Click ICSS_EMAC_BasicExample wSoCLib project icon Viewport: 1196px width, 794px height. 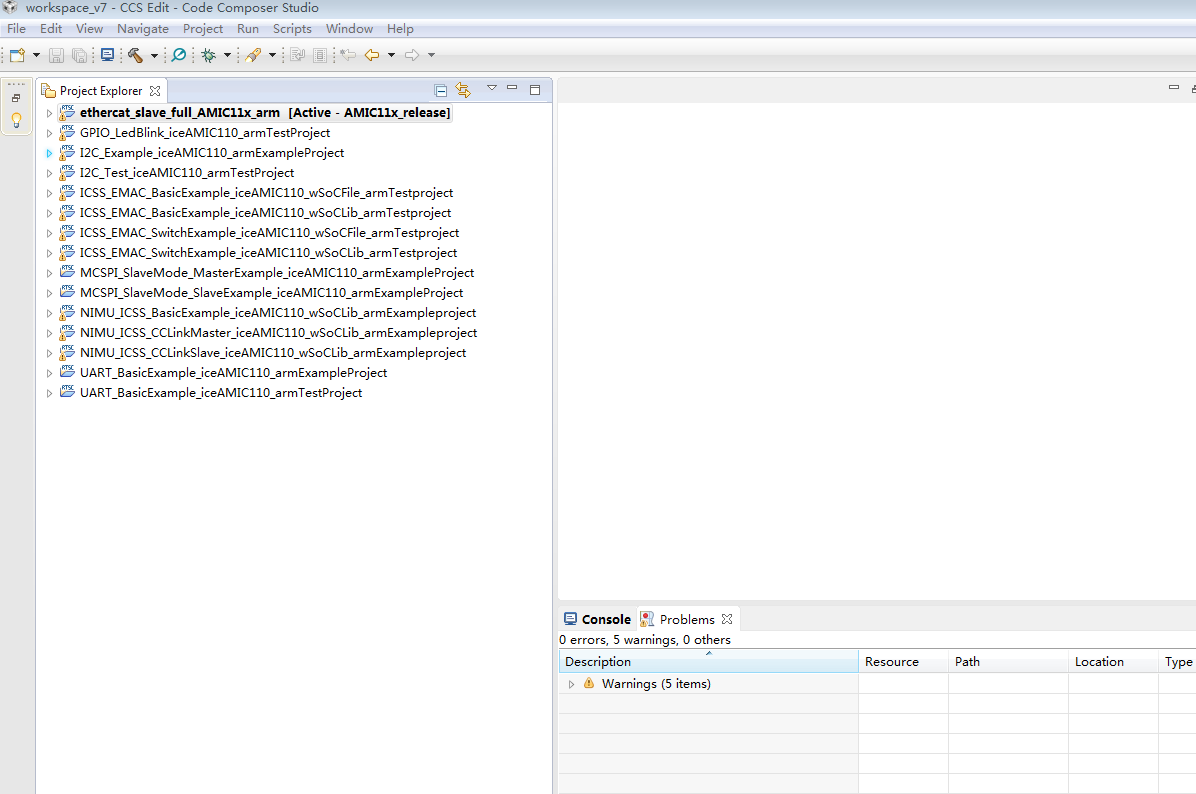point(67,213)
